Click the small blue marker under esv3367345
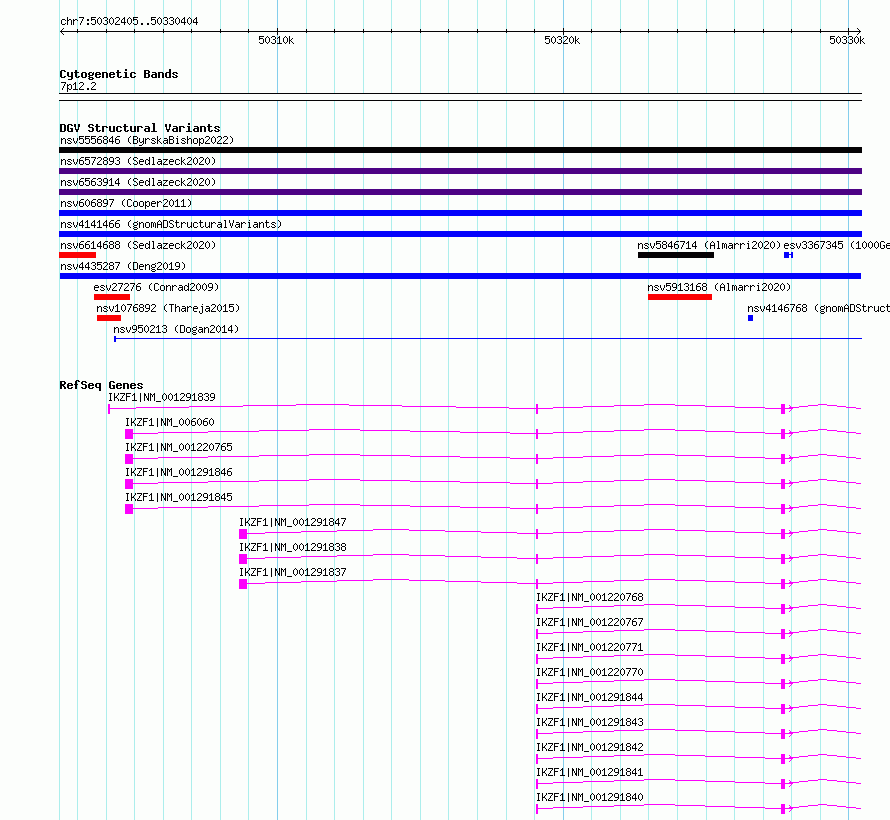Image resolution: width=890 pixels, height=820 pixels. [788, 255]
